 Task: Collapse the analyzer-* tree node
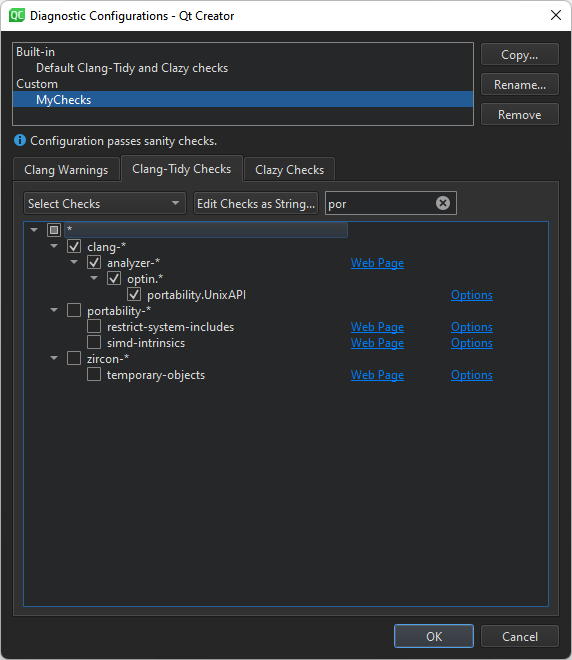[74, 262]
